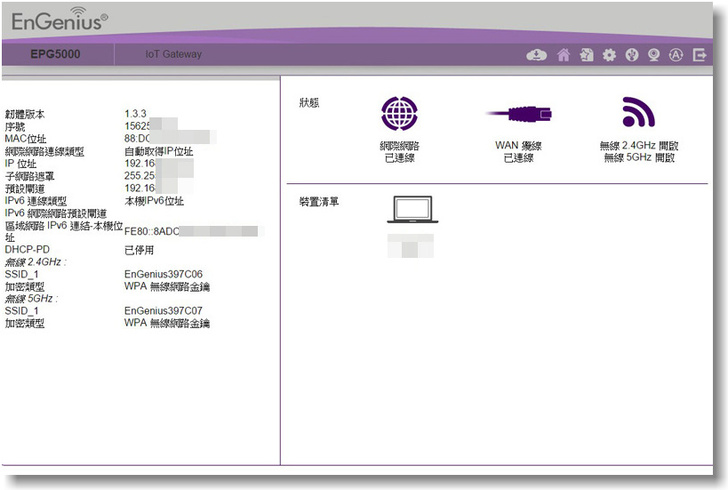Click the '自動取得IP位址' connection type value

point(159,151)
